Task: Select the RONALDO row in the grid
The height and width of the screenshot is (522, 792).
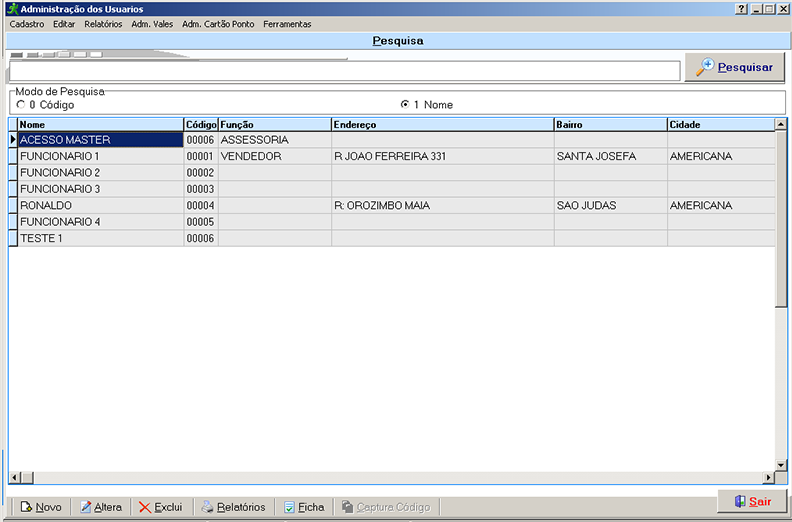Action: click(x=100, y=205)
